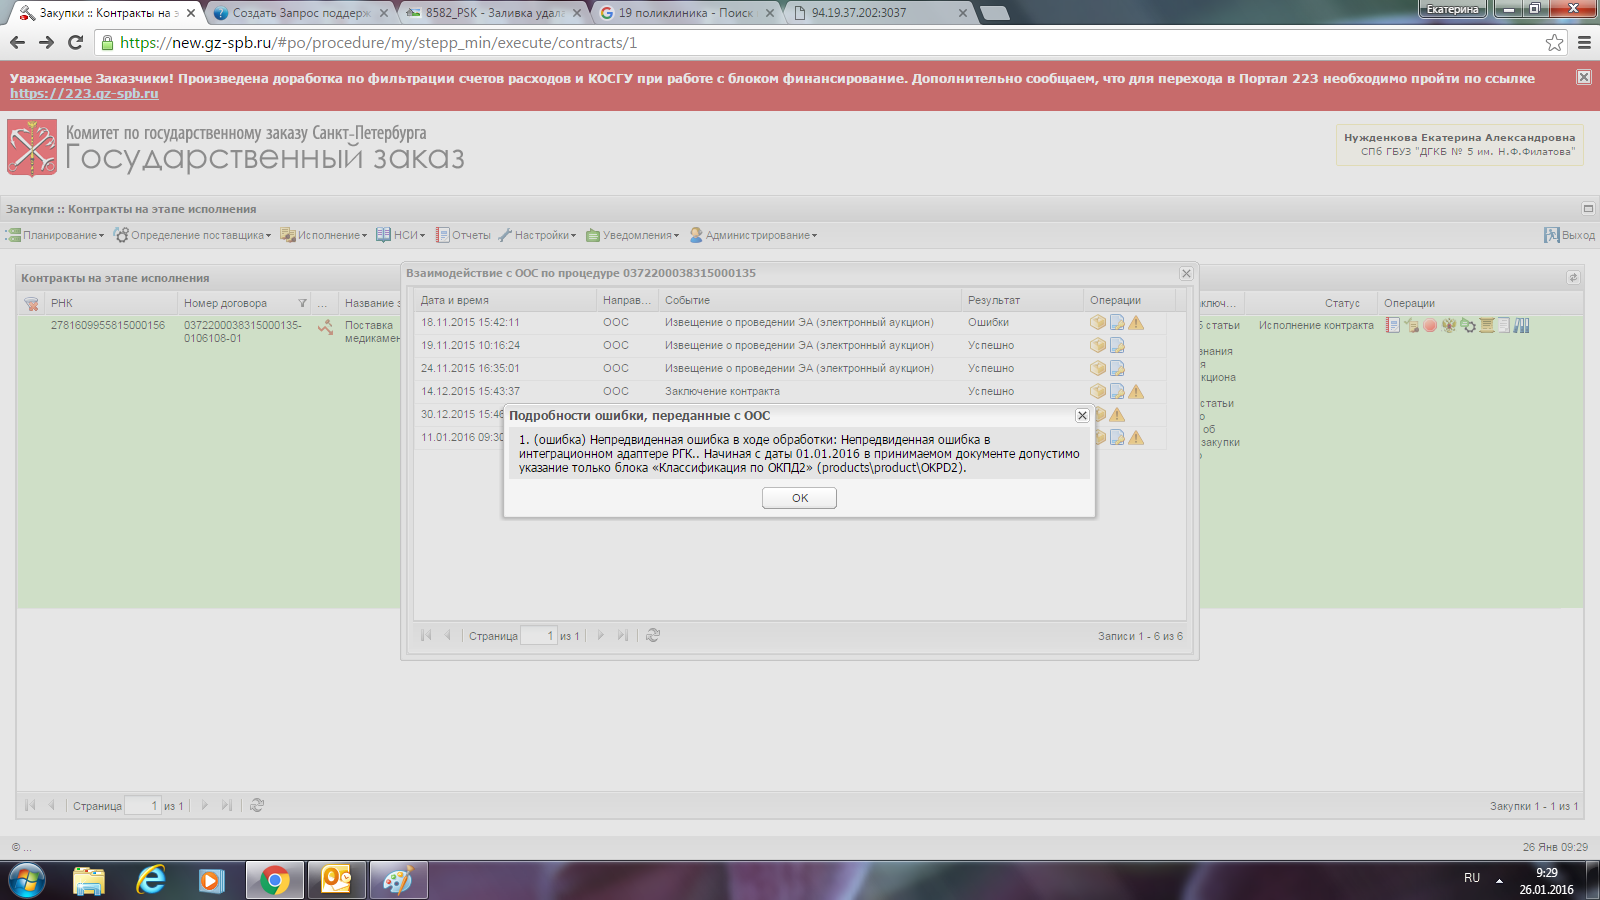1600x900 pixels.
Task: Clear filters icon in the contracts grid header
Action: coord(31,303)
